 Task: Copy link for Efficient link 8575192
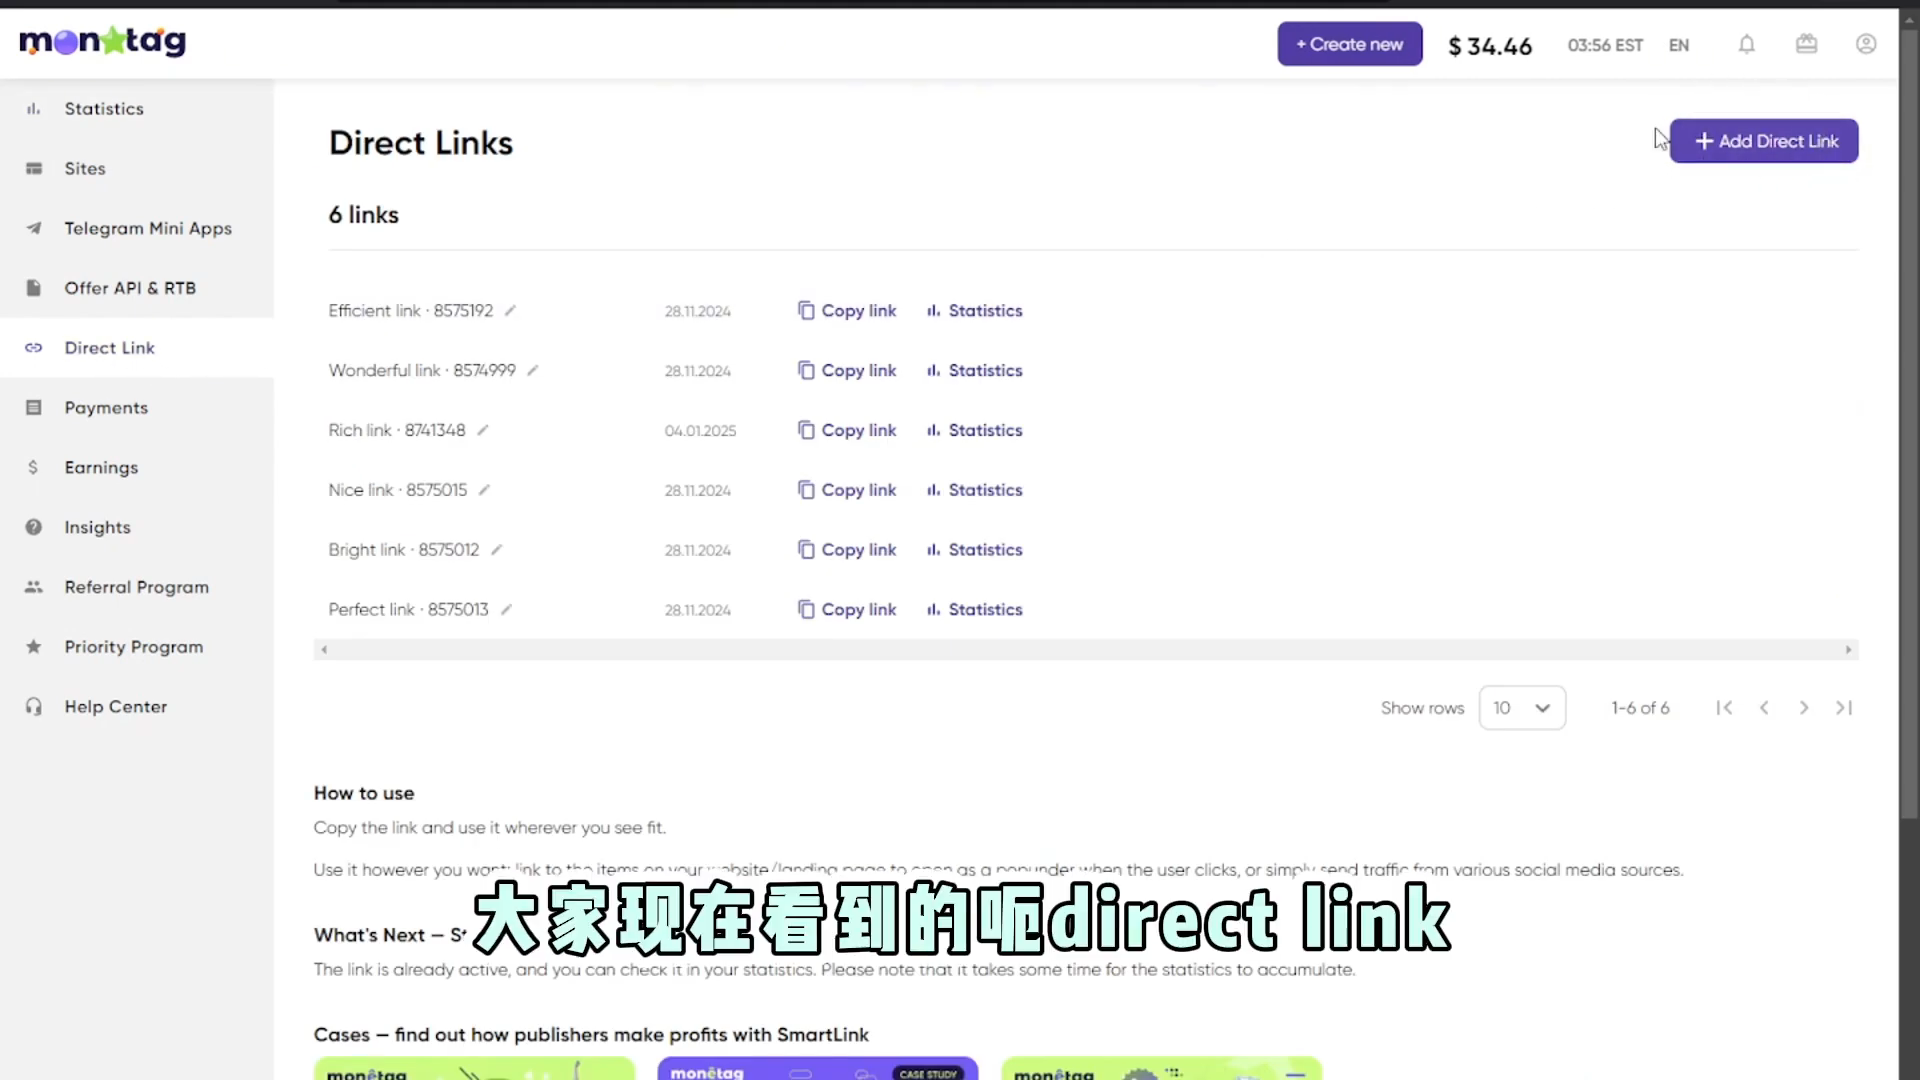point(846,311)
